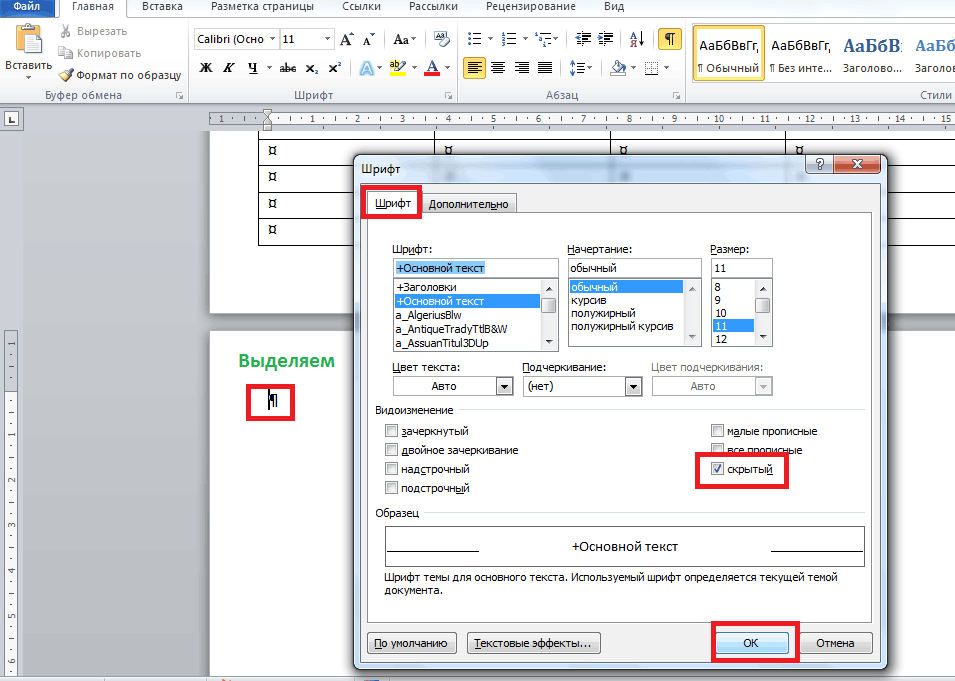This screenshot has width=955, height=681.
Task: Toggle the малые прописные checkbox
Action: coord(717,431)
